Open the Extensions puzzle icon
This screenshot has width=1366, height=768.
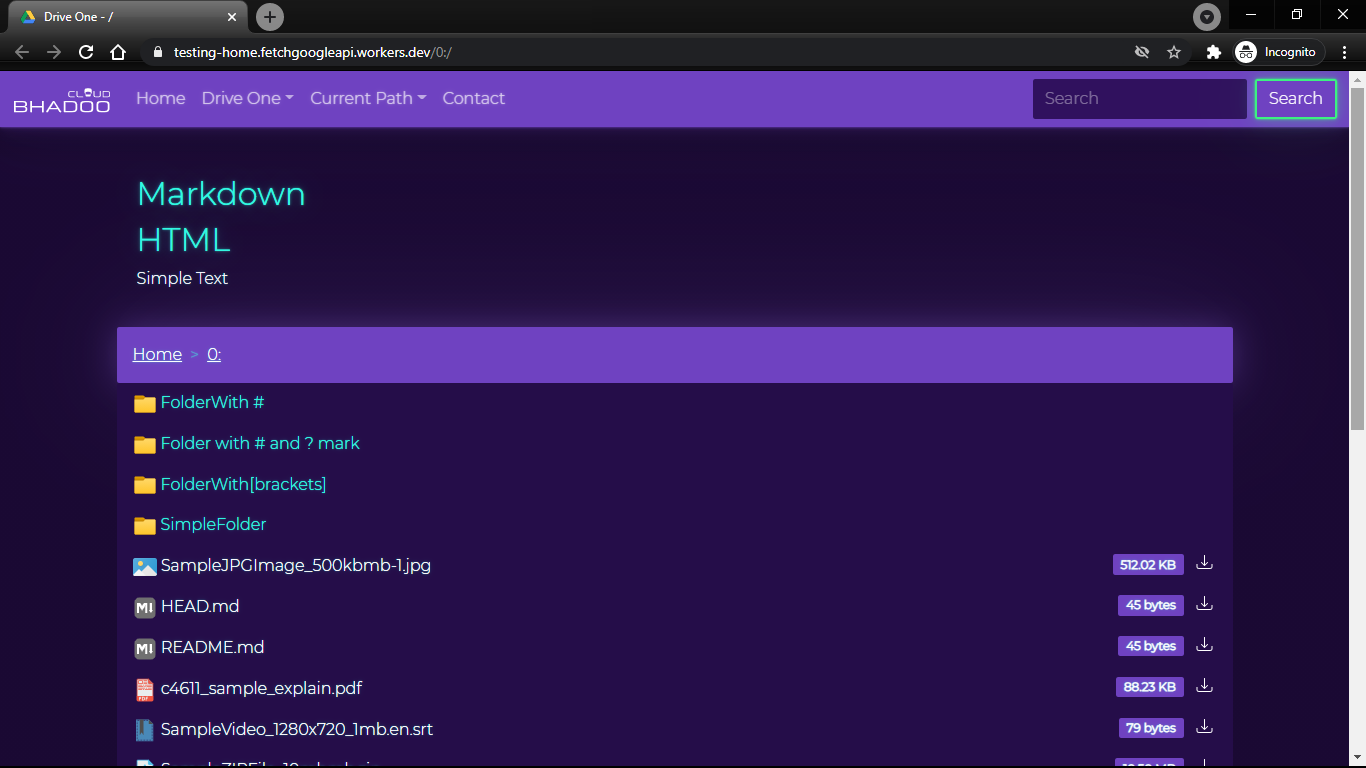(1214, 52)
